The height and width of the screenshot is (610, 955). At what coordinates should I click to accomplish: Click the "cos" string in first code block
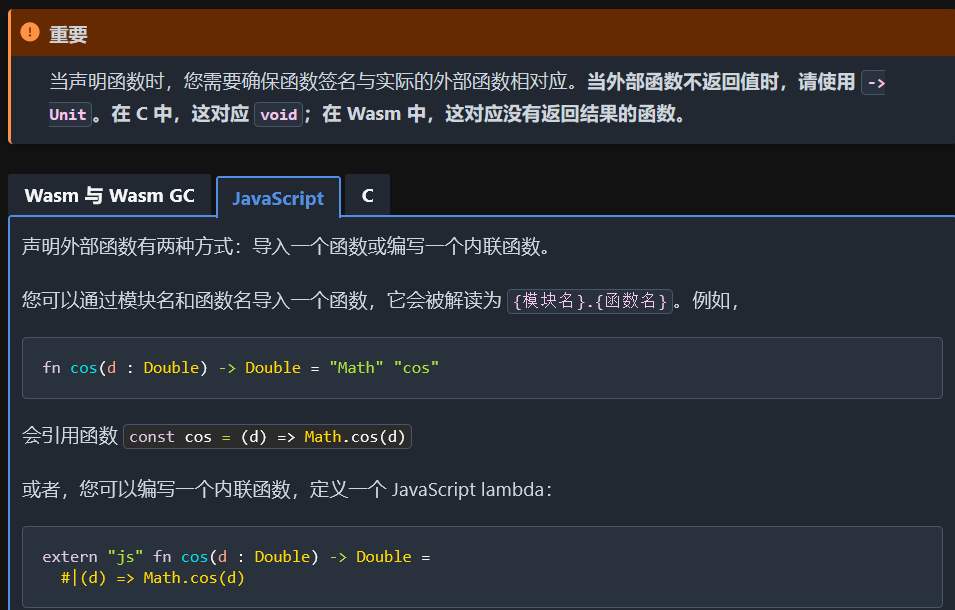[416, 368]
